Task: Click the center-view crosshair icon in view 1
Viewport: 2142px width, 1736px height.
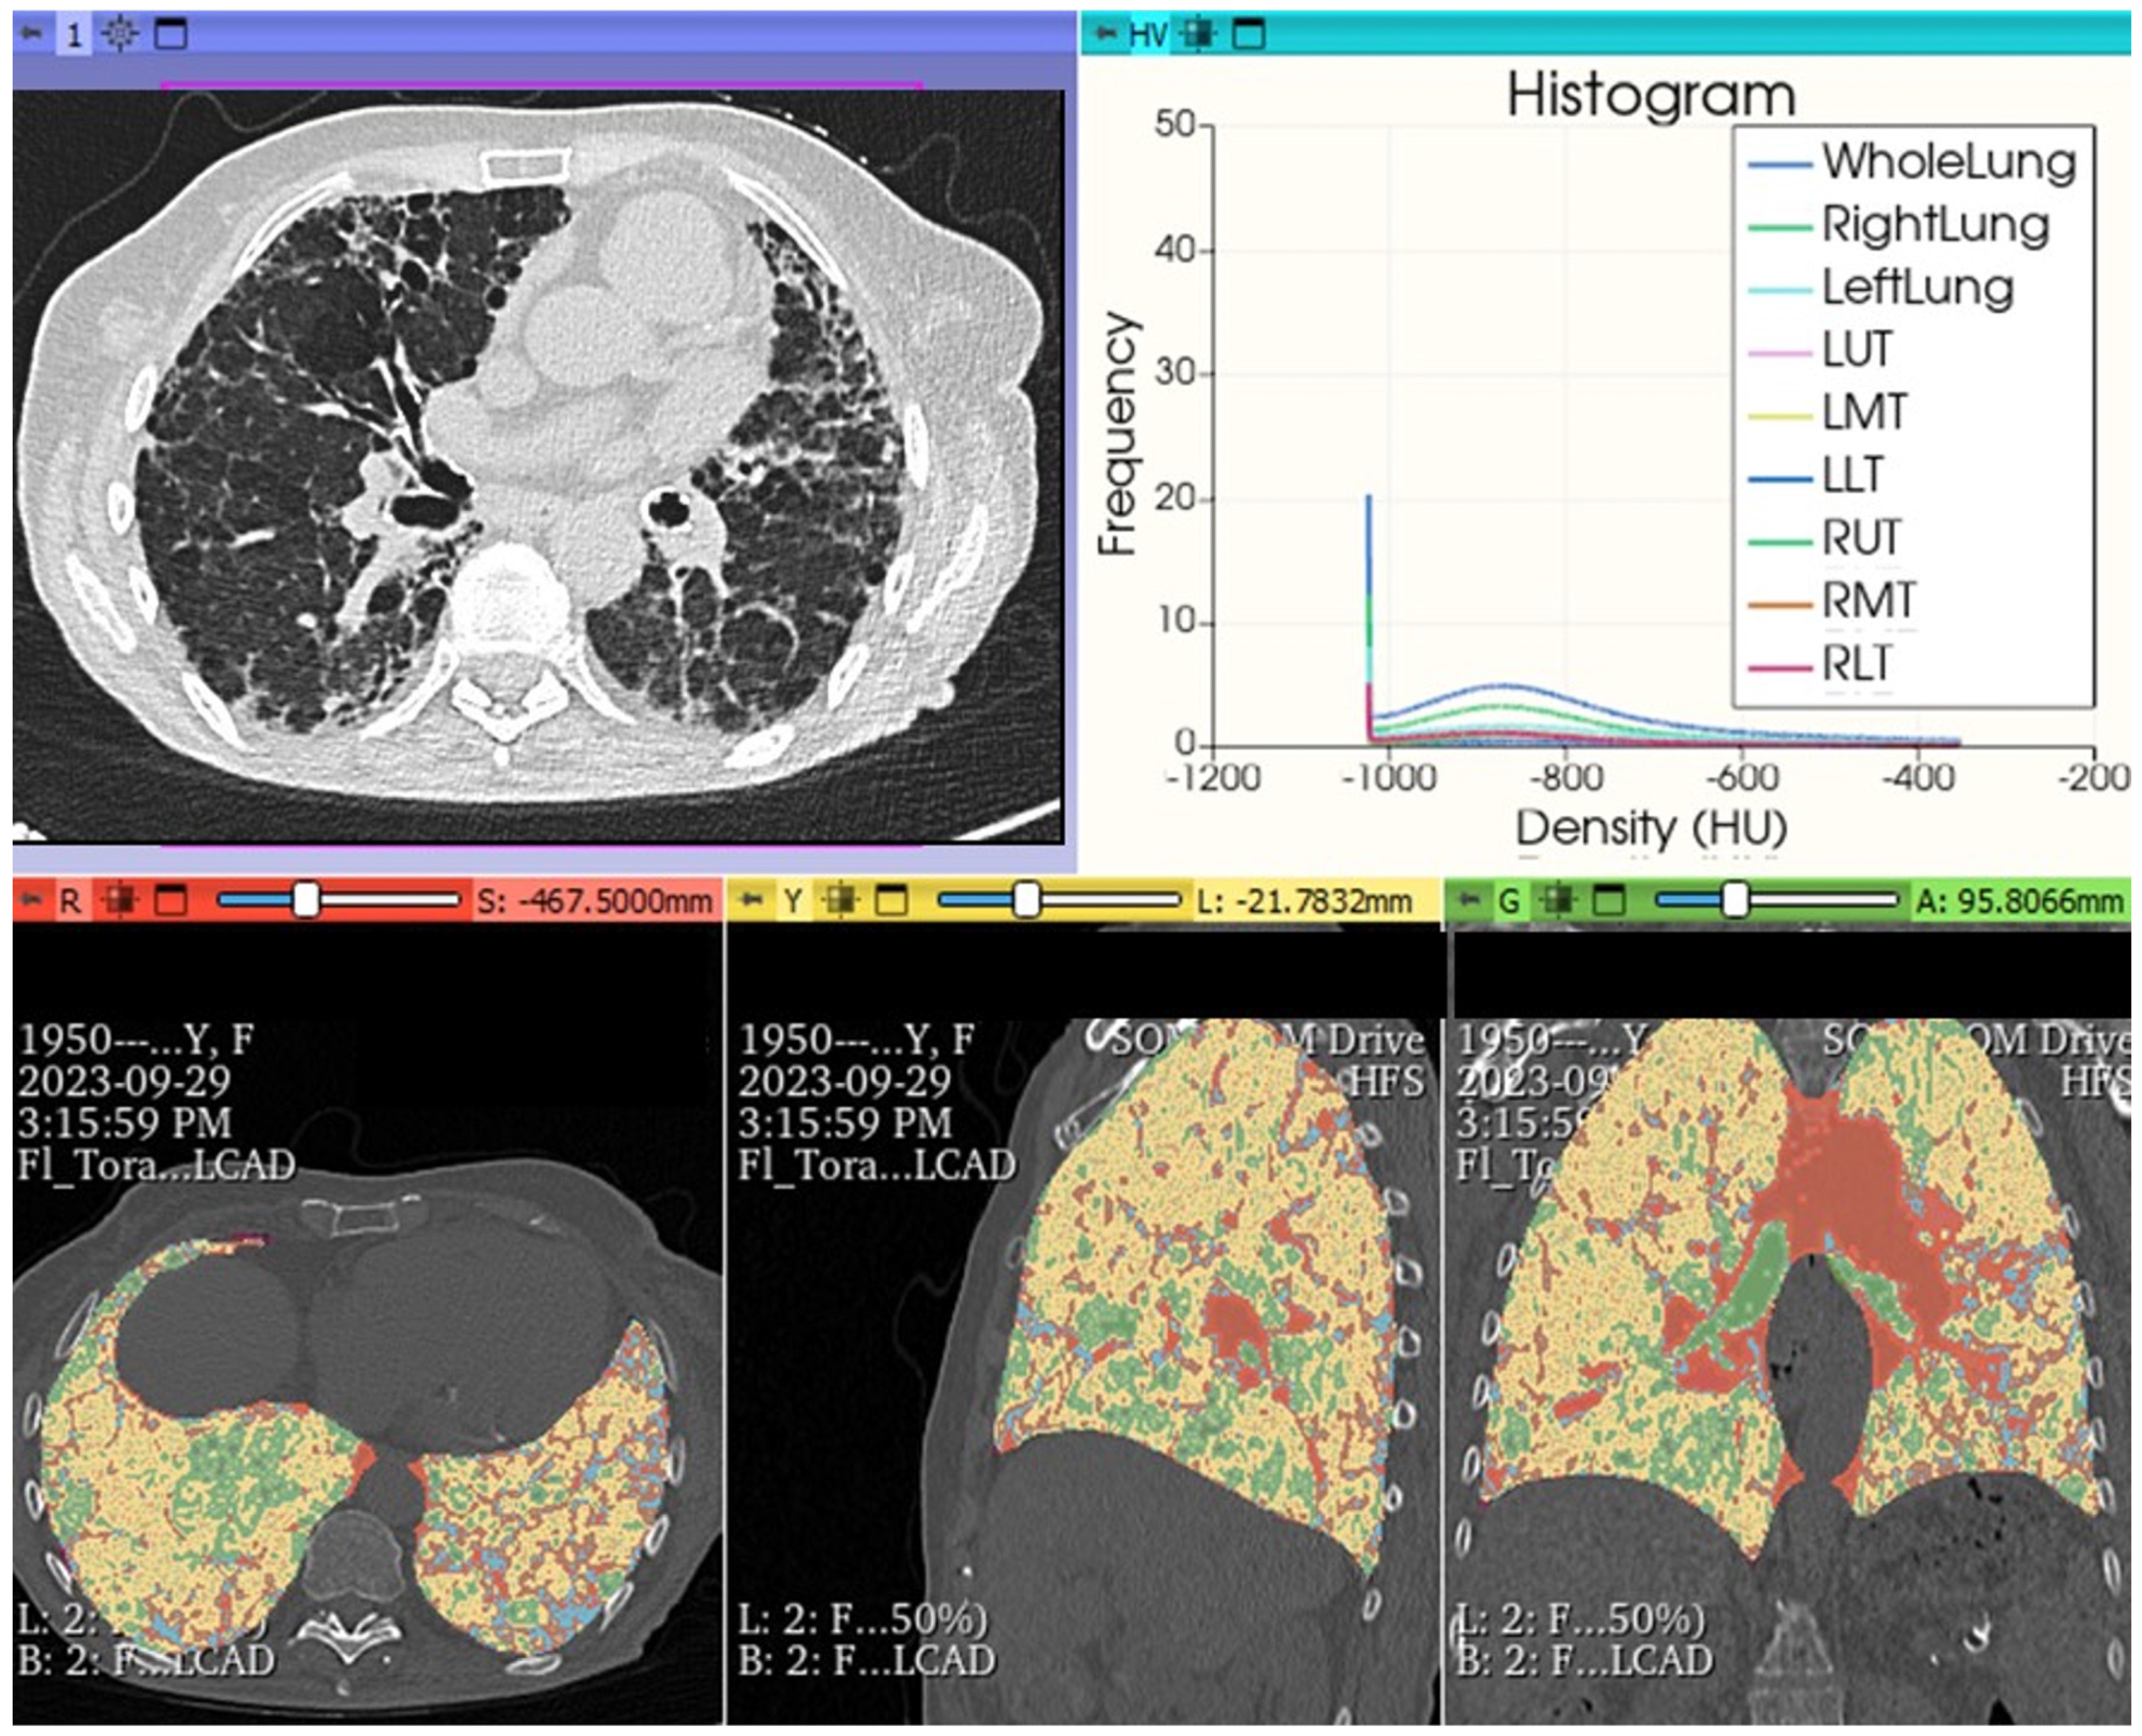Action: tap(120, 35)
